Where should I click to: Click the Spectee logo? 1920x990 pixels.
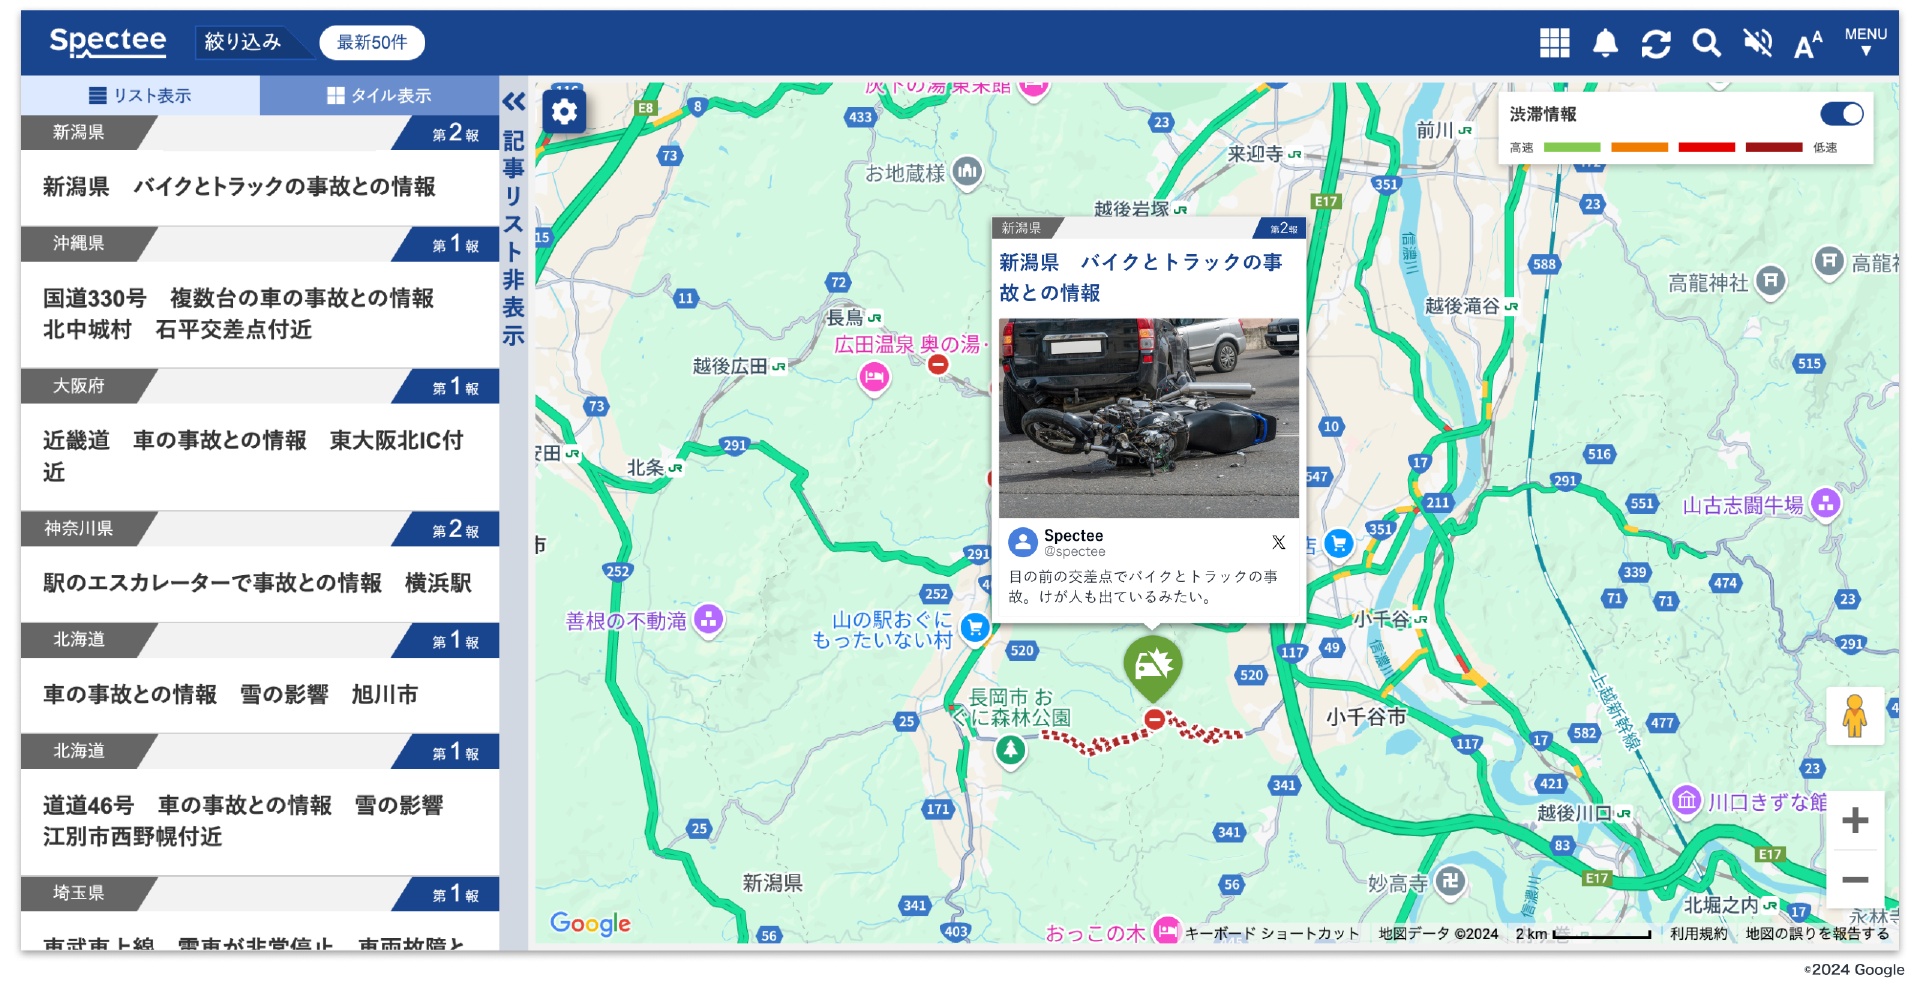click(x=108, y=41)
